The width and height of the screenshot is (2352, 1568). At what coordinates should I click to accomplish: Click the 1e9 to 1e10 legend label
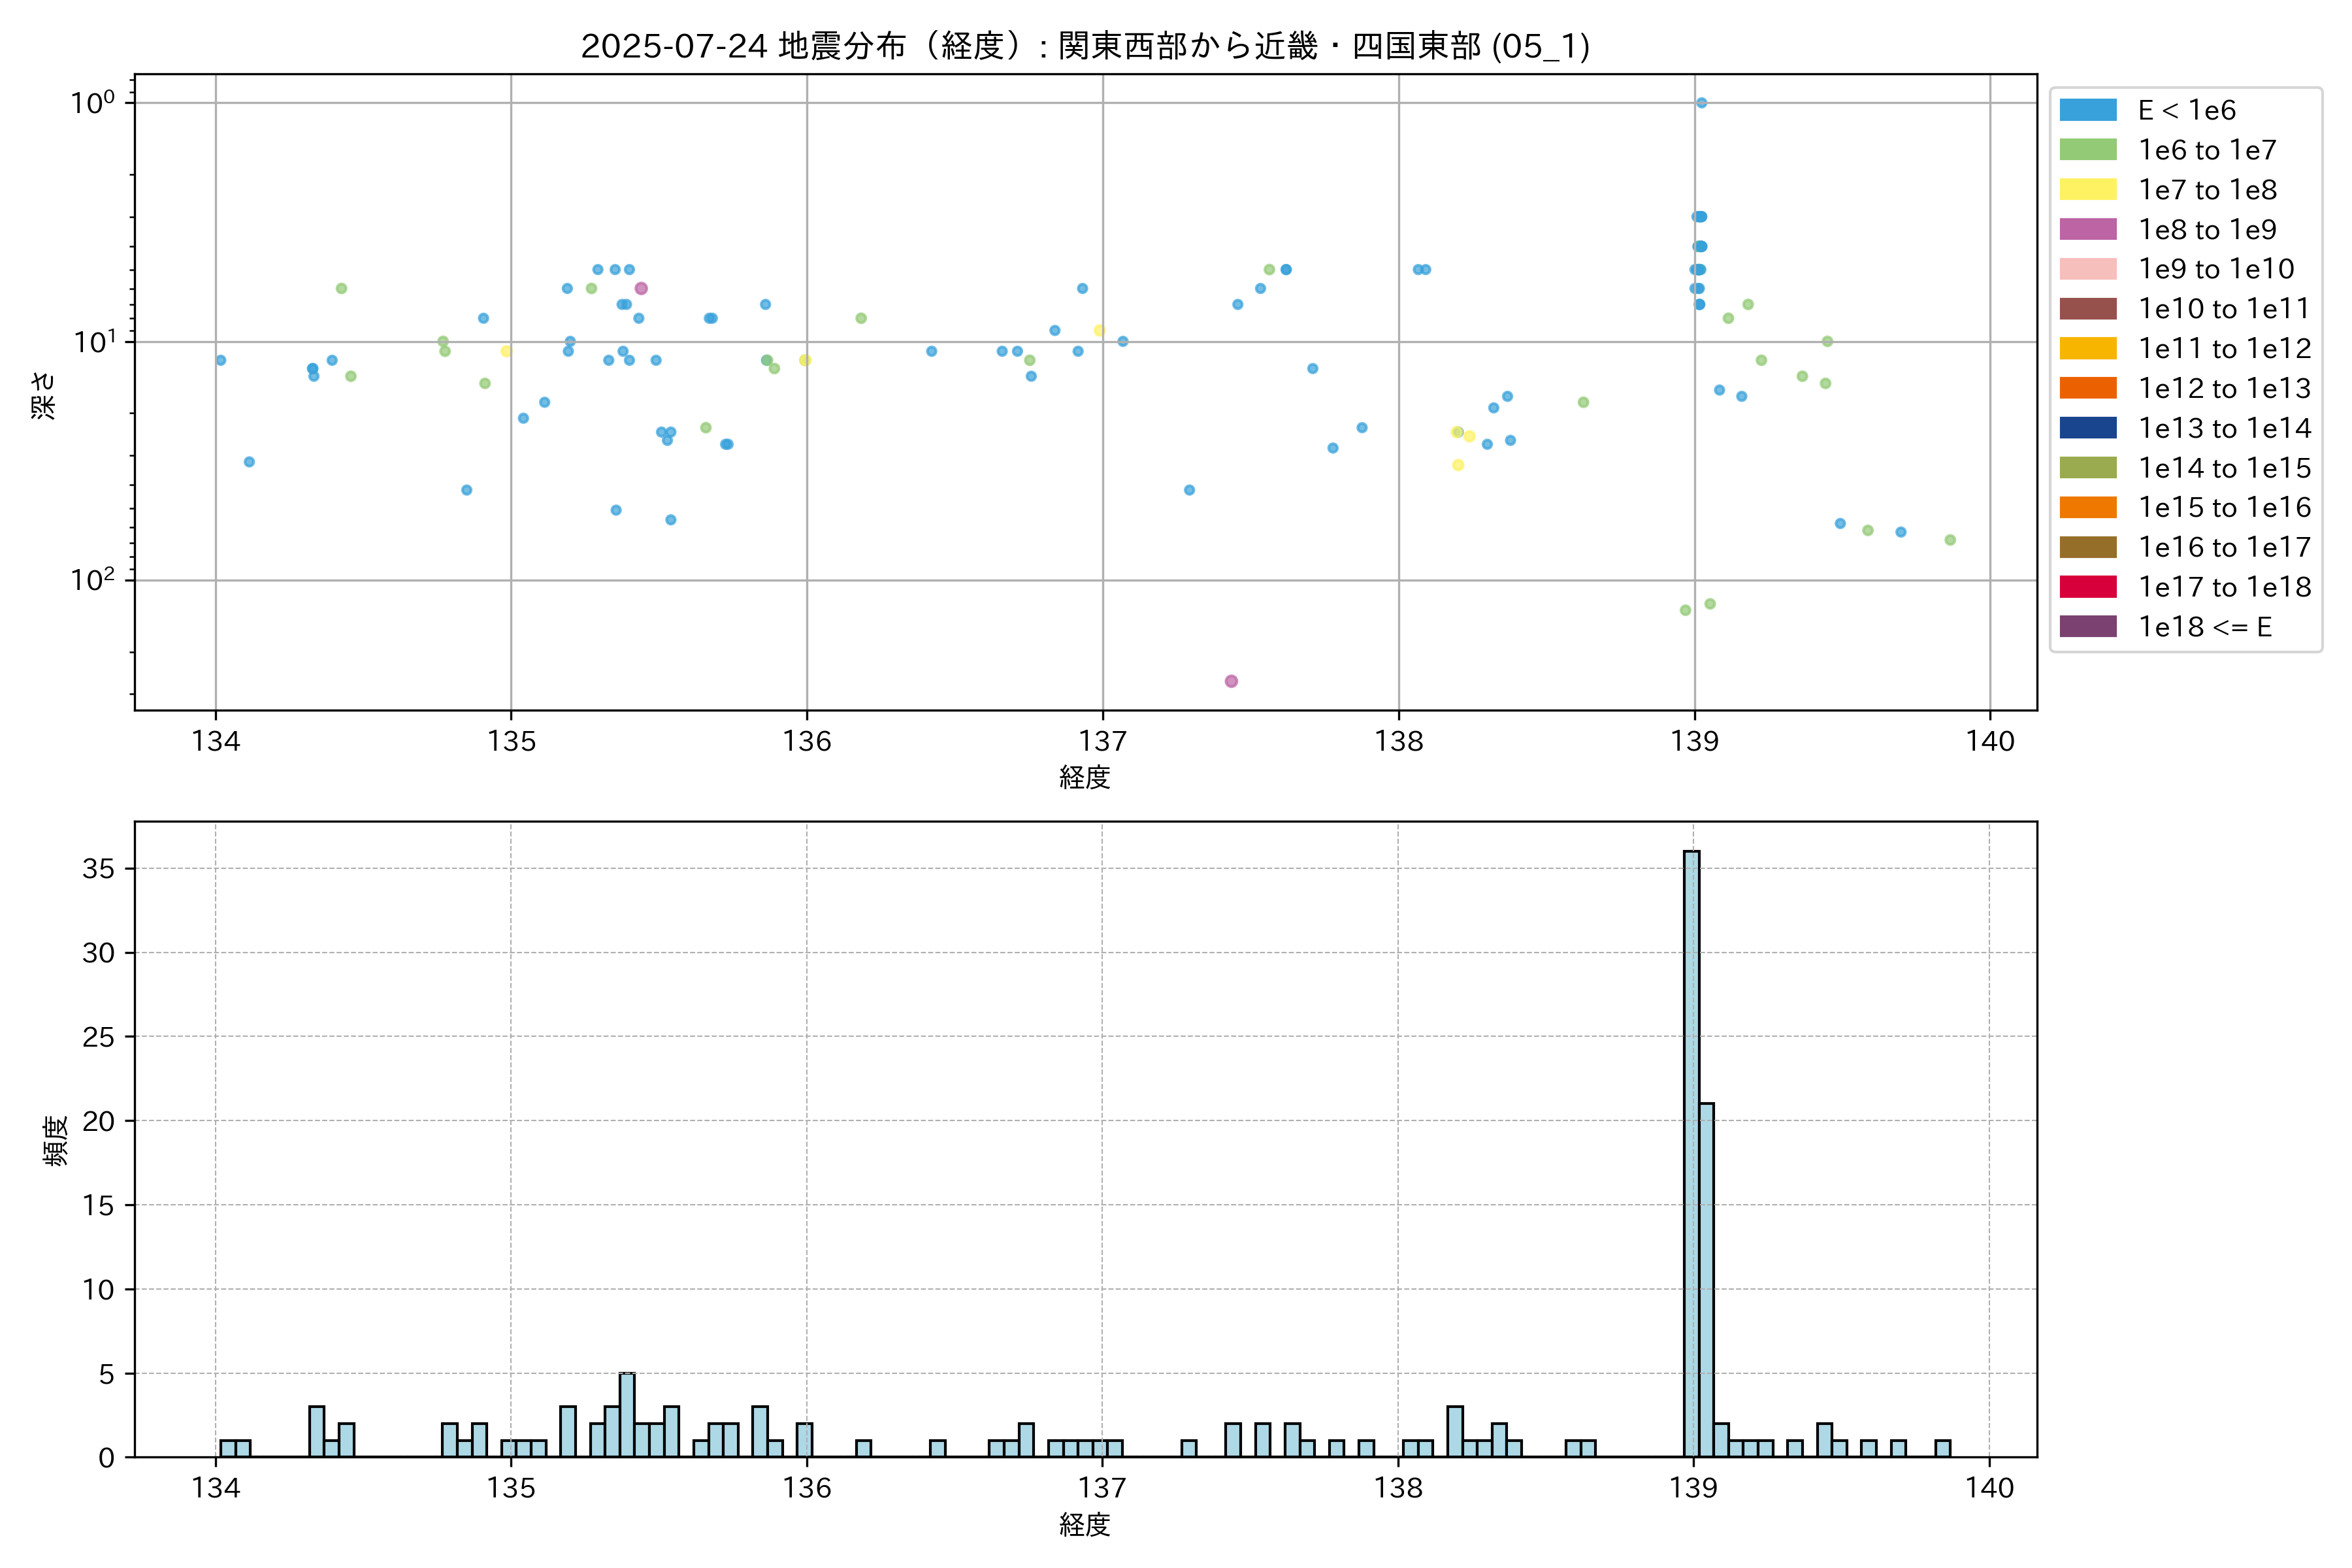tap(2216, 269)
